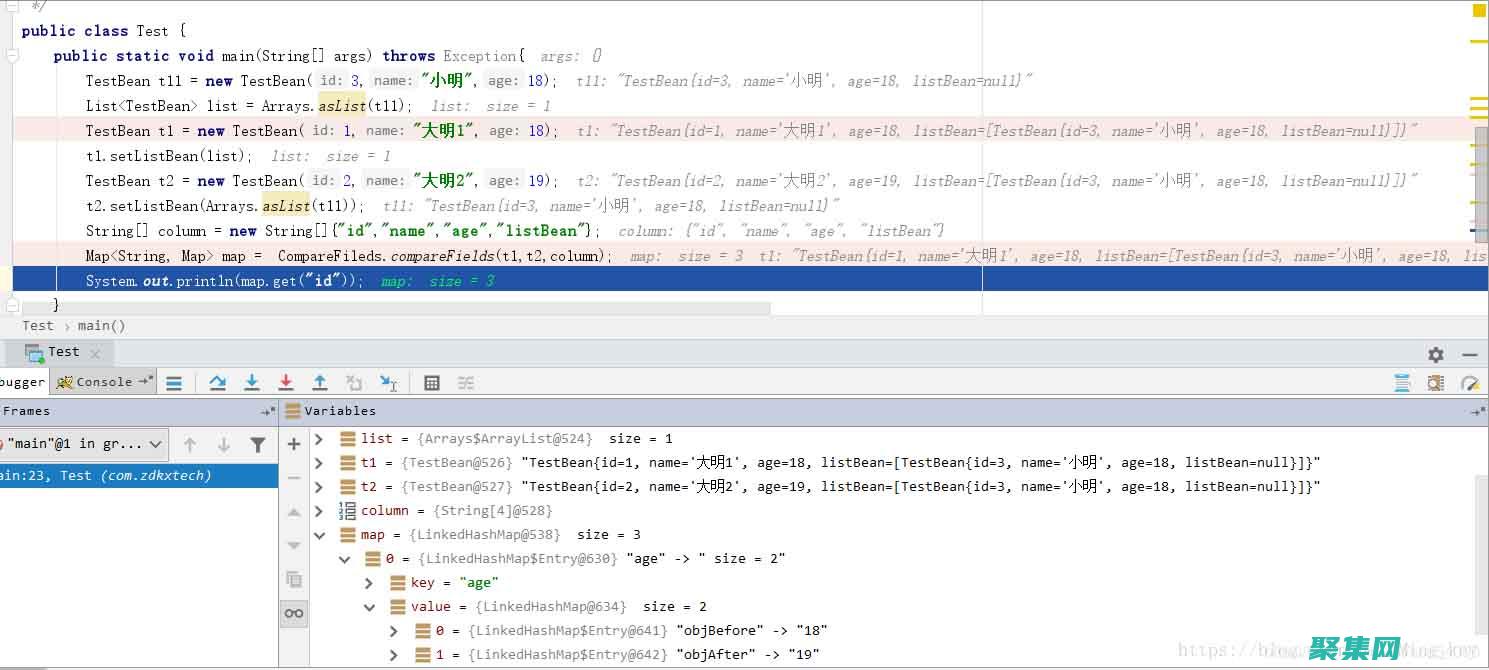The image size is (1489, 670).
Task: Expand the t1 variable node
Action: [319, 463]
